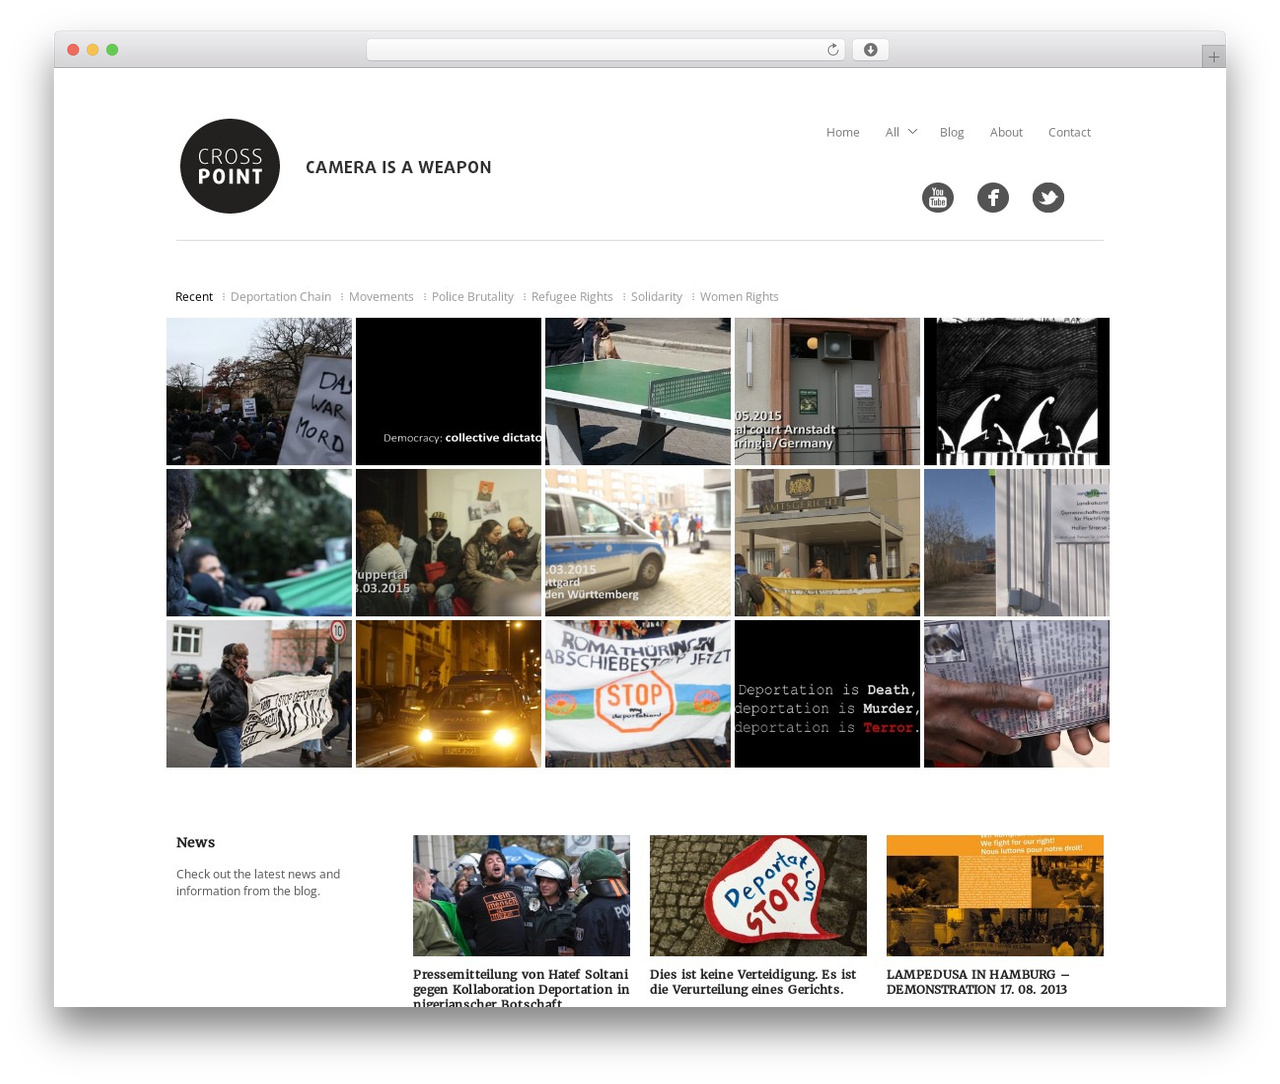Open the green ping-pong table thumbnail

(637, 392)
